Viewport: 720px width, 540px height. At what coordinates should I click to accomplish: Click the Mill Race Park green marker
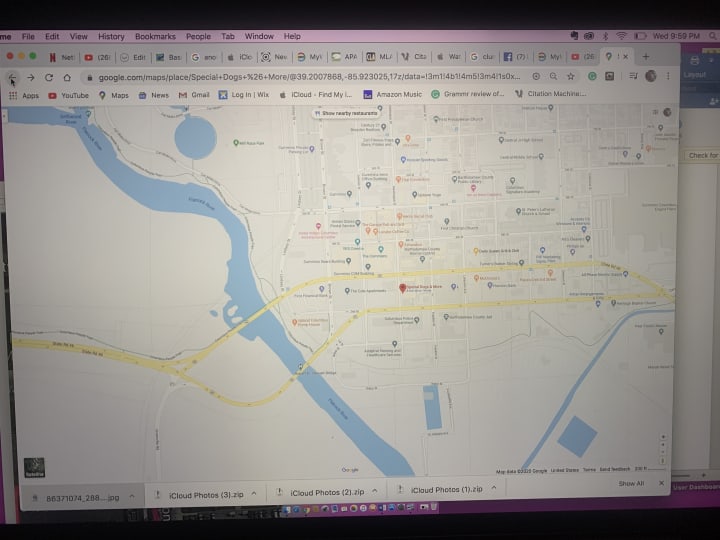point(236,143)
